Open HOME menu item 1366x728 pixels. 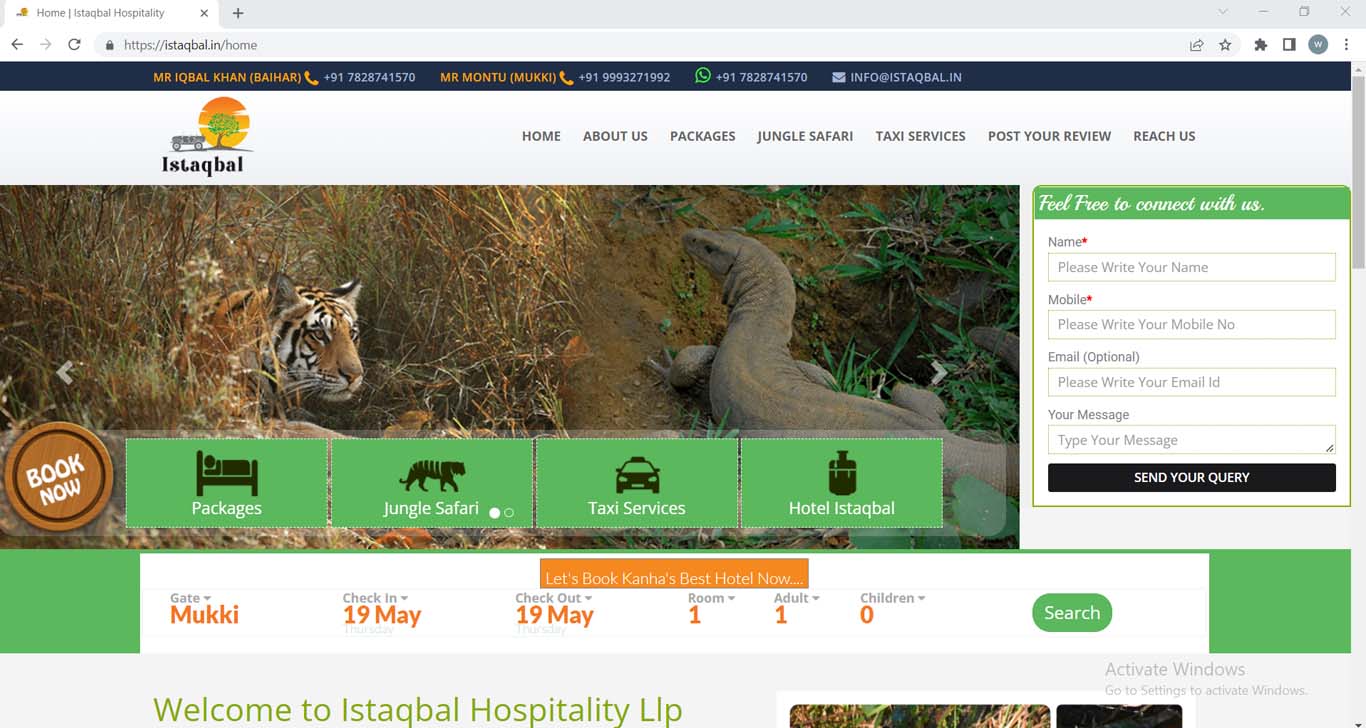pos(541,136)
